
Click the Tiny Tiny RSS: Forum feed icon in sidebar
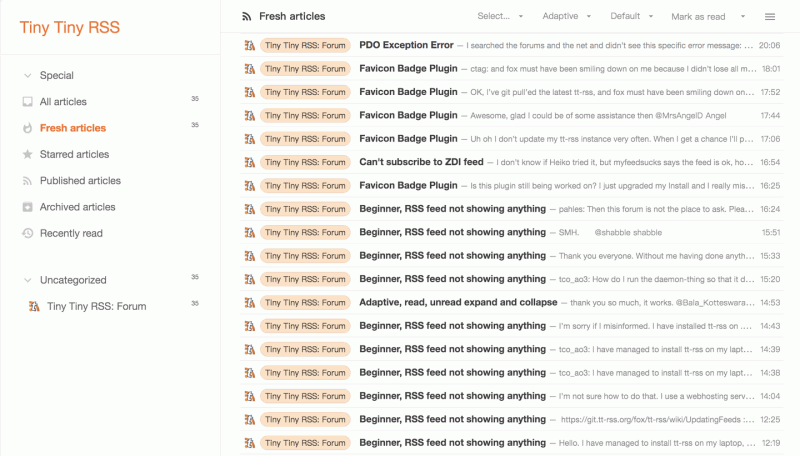coord(34,306)
